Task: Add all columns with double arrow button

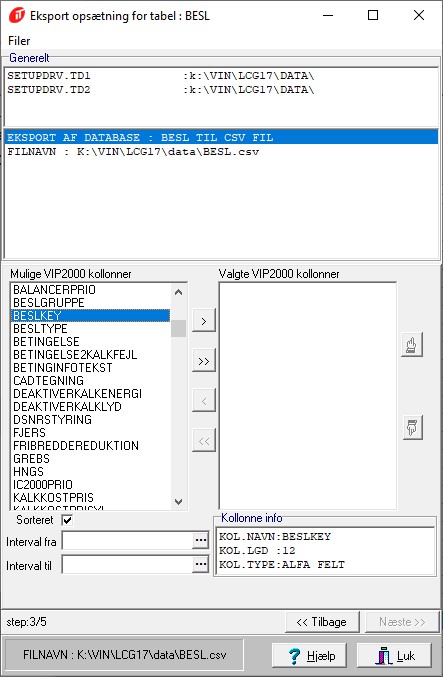Action: (204, 361)
